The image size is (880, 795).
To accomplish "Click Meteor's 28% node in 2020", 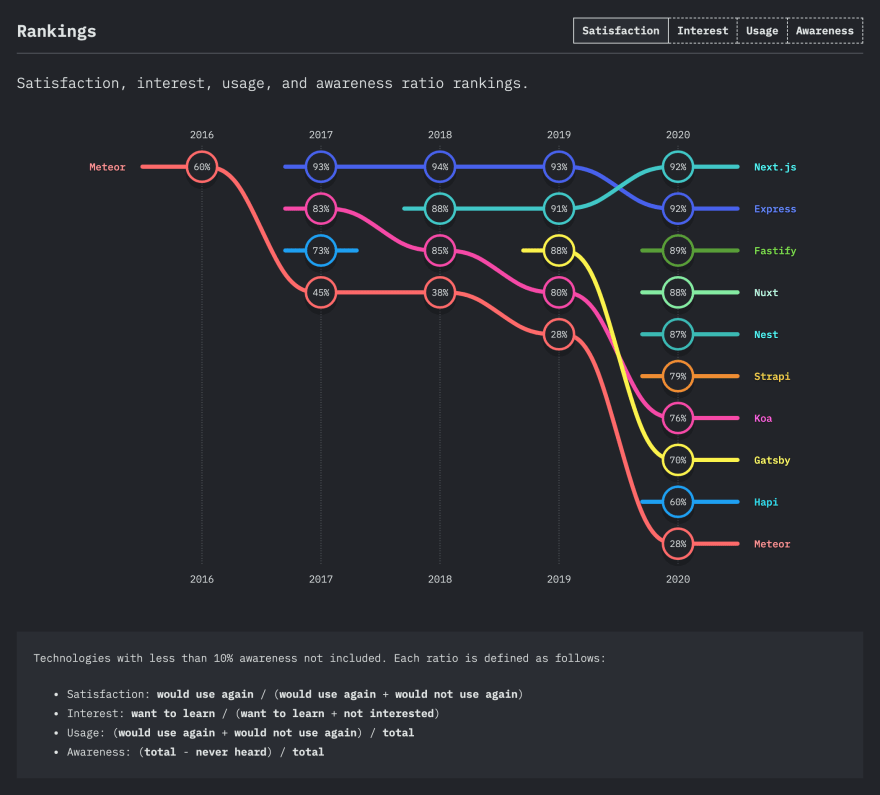I will (x=678, y=544).
